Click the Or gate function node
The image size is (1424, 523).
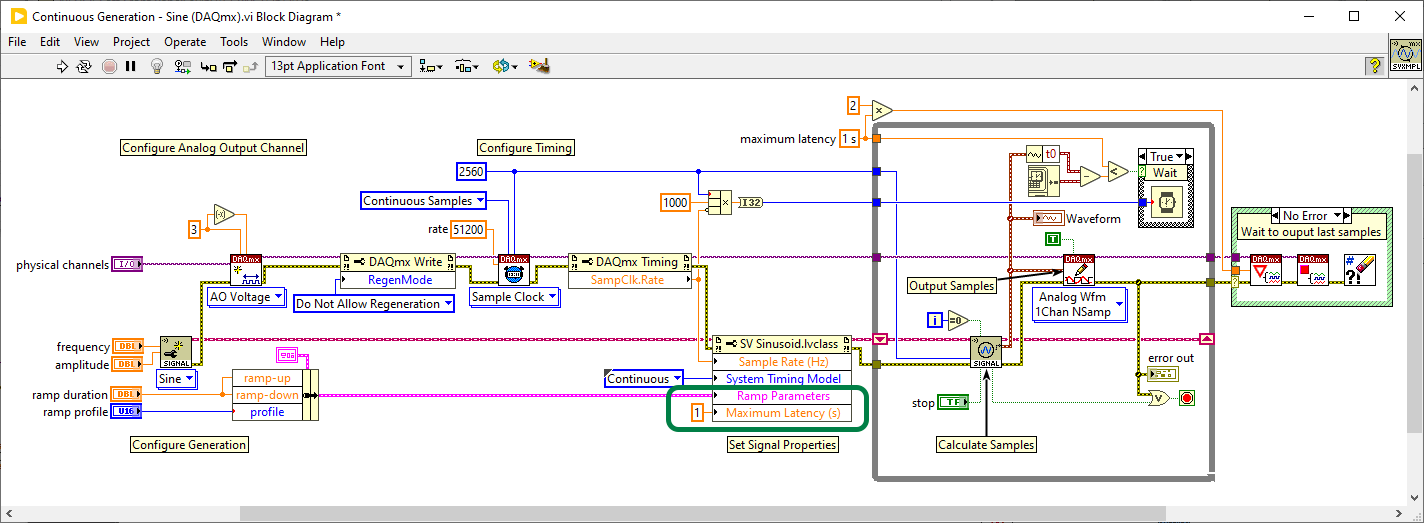[1160, 398]
